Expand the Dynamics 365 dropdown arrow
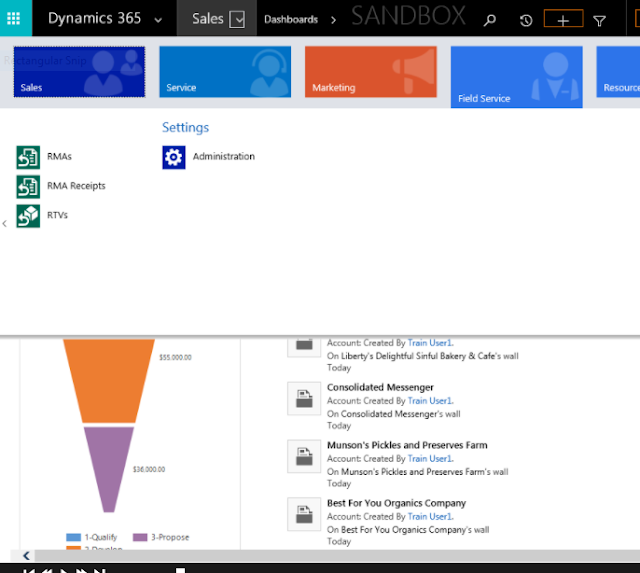This screenshot has height=573, width=640. click(158, 20)
